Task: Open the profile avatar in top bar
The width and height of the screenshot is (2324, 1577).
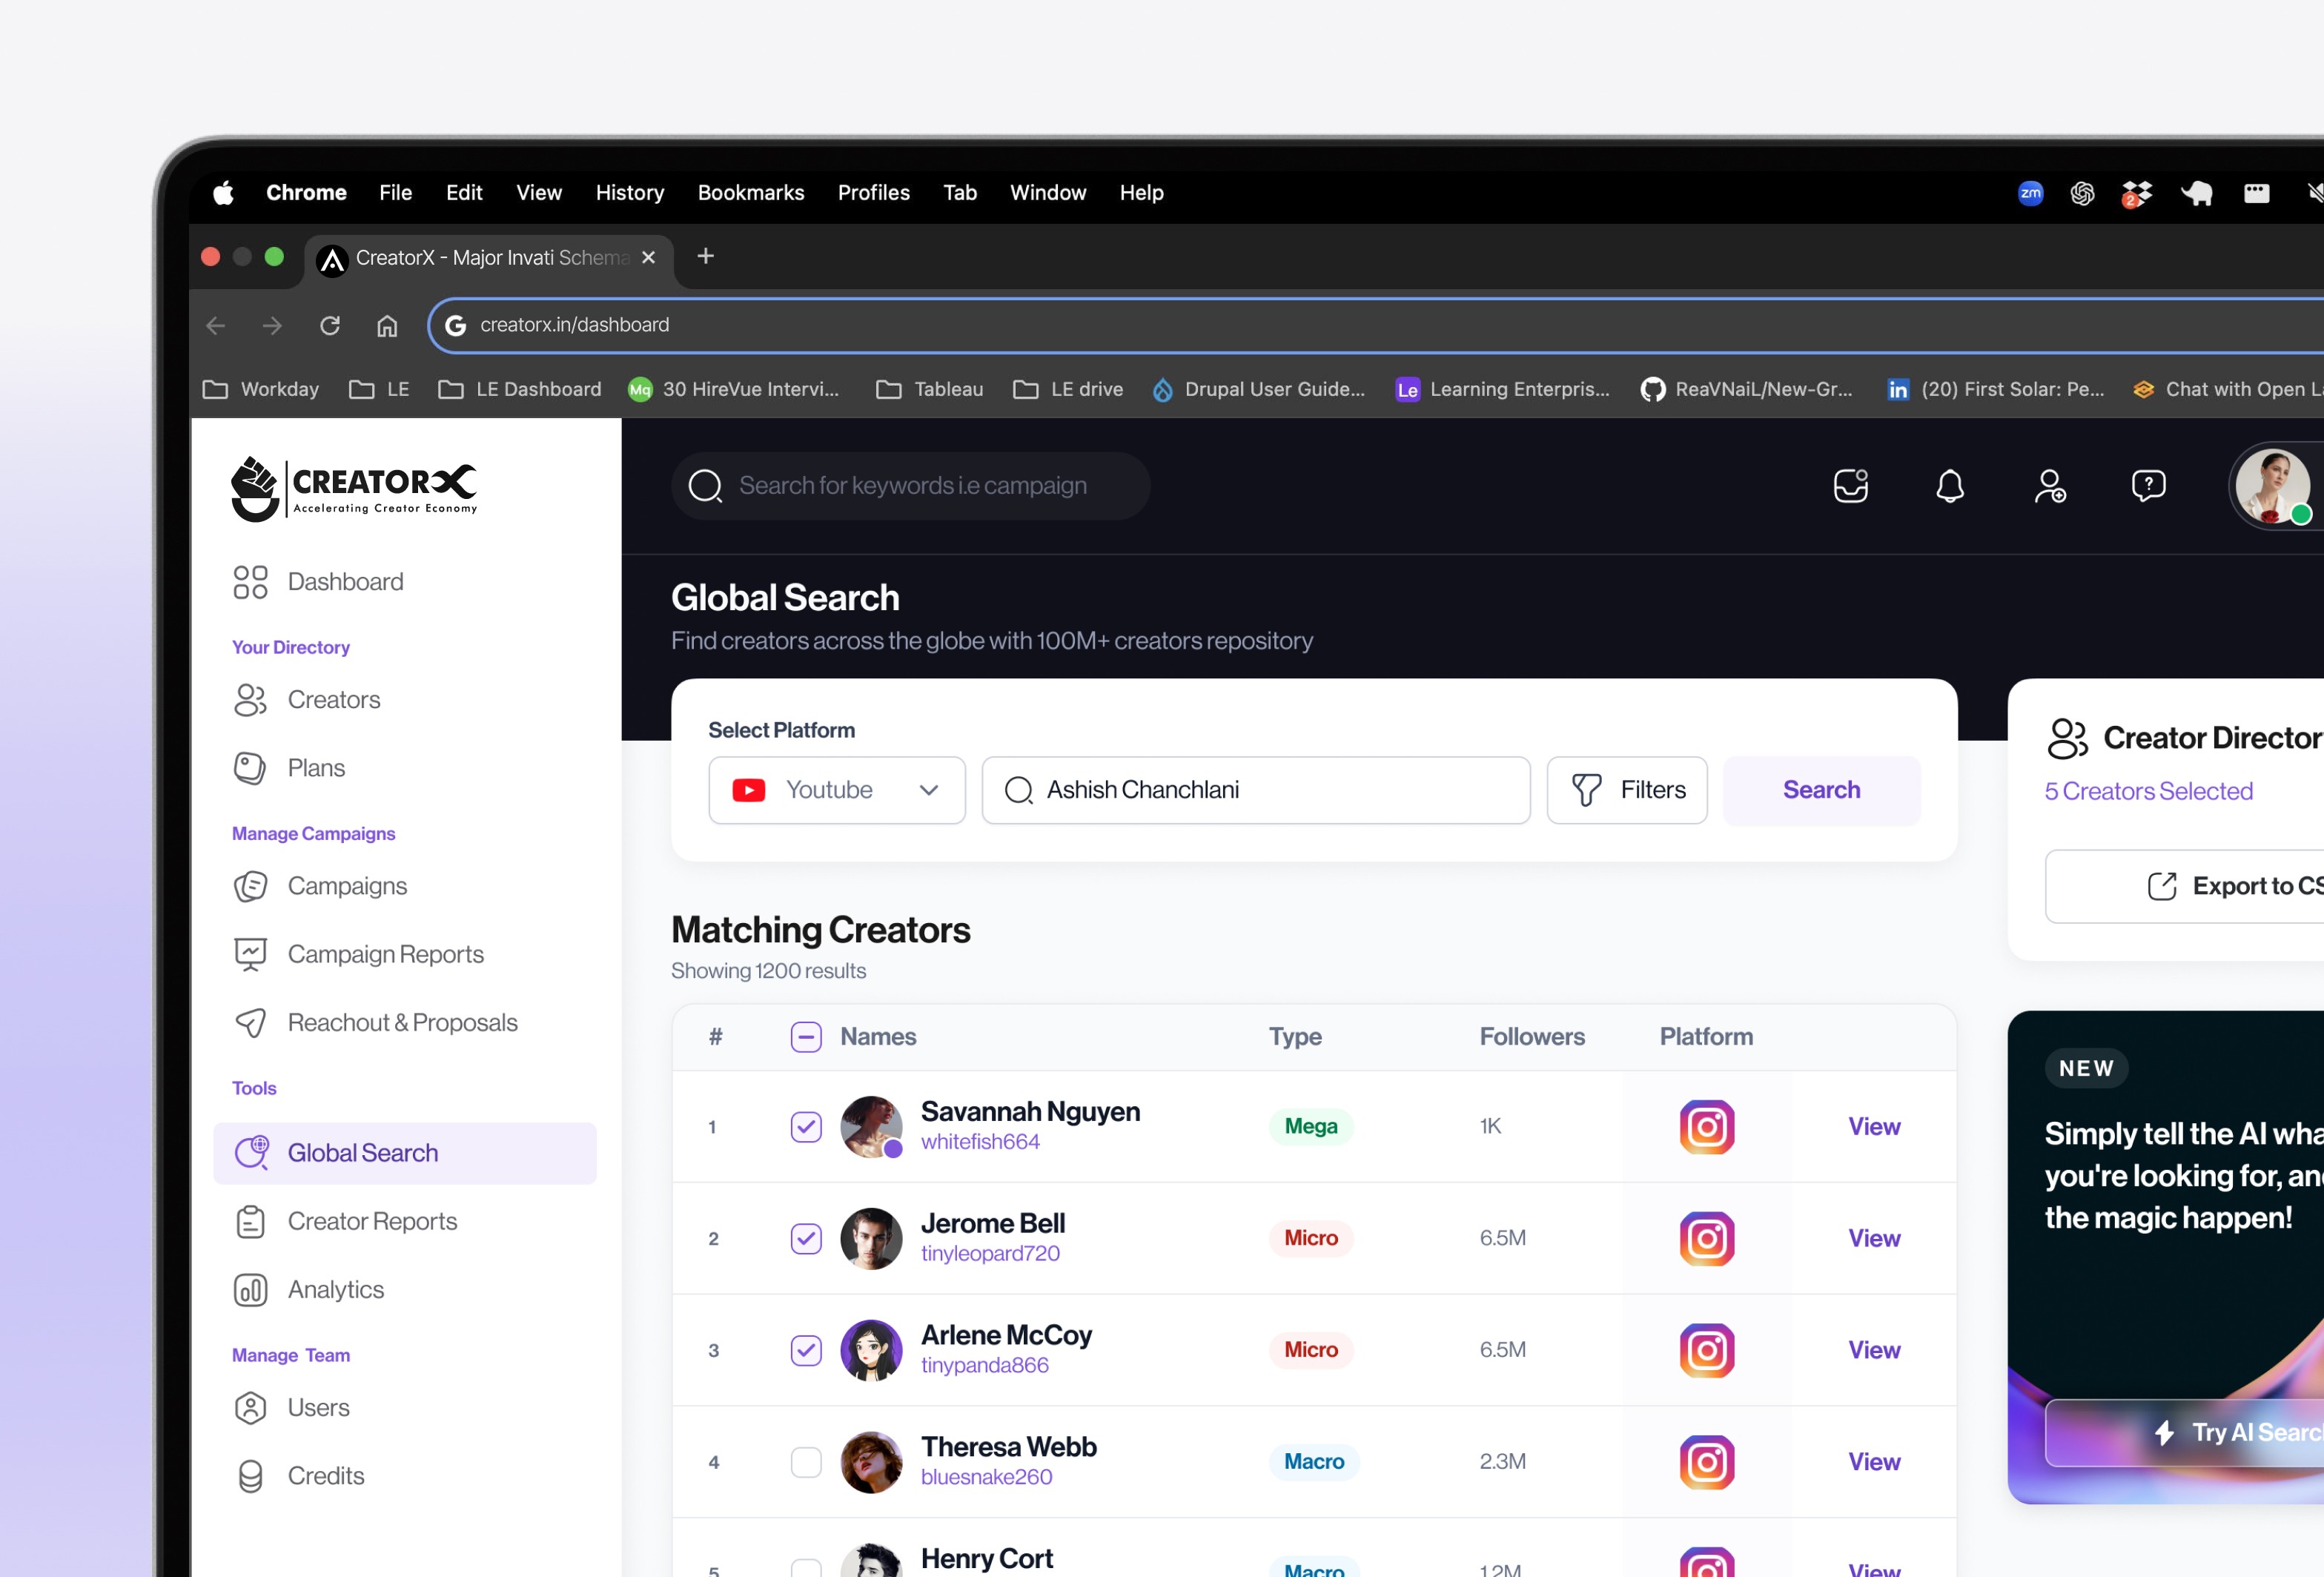Action: tap(2272, 486)
